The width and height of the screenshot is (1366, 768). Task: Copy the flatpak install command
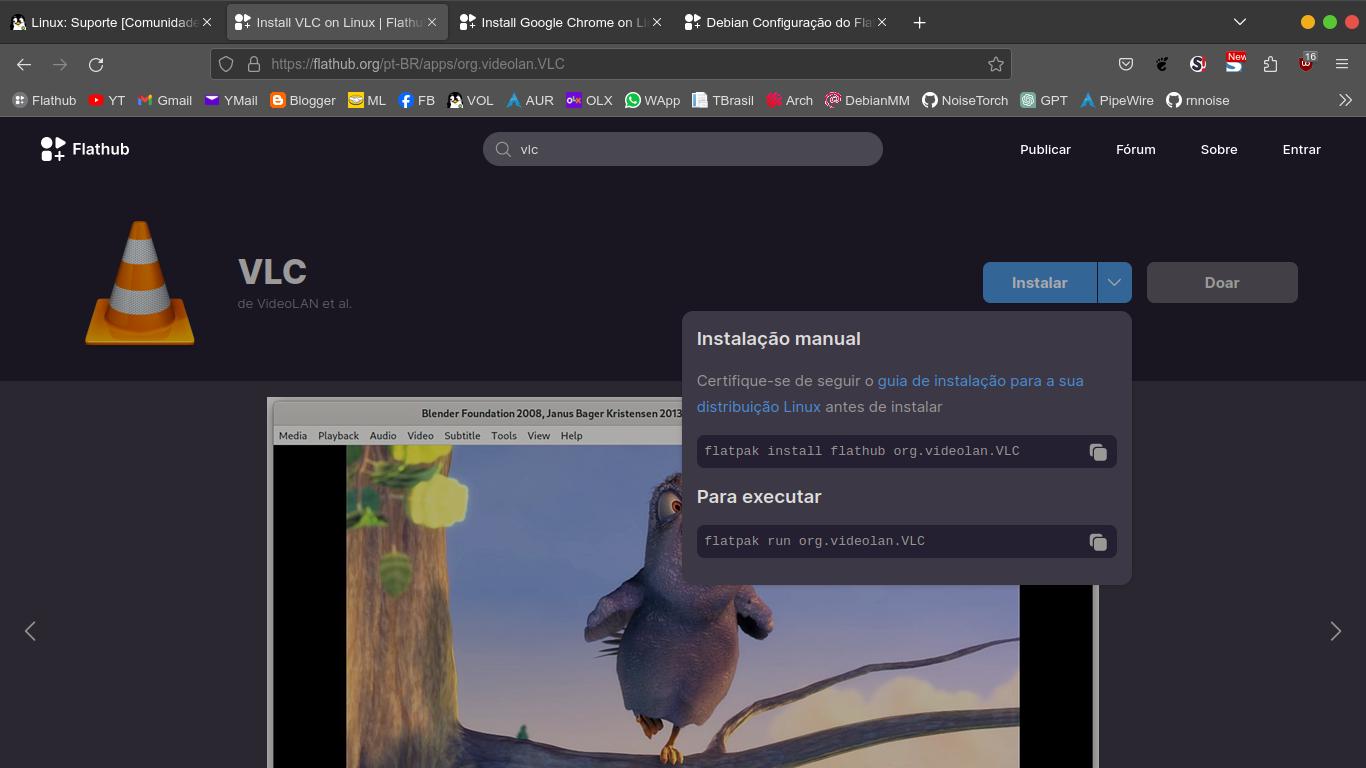click(x=1098, y=452)
